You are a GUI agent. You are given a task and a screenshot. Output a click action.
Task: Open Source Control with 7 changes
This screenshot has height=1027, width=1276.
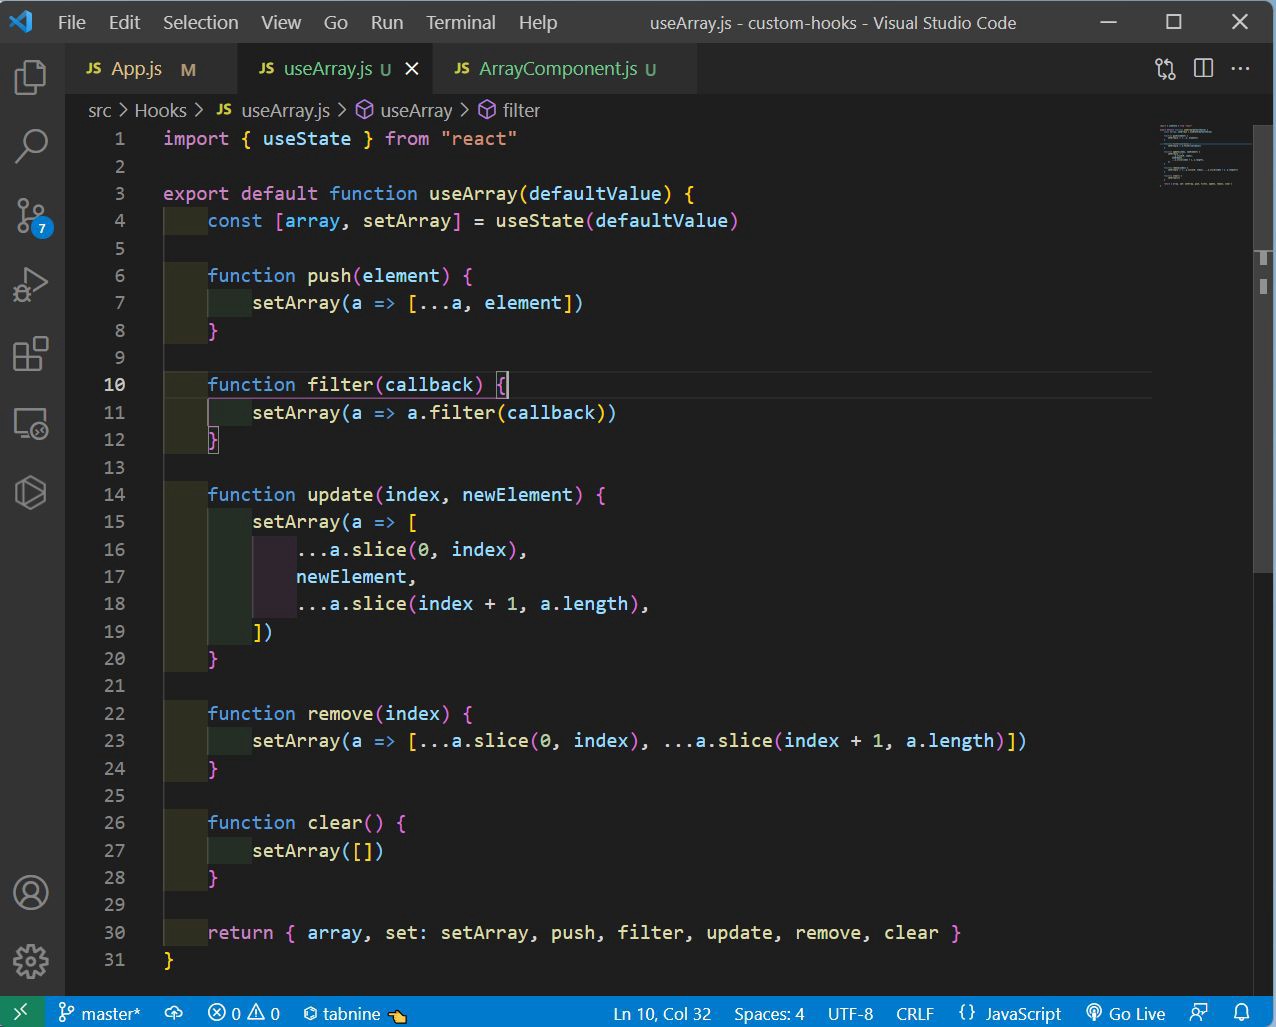pyautogui.click(x=31, y=216)
